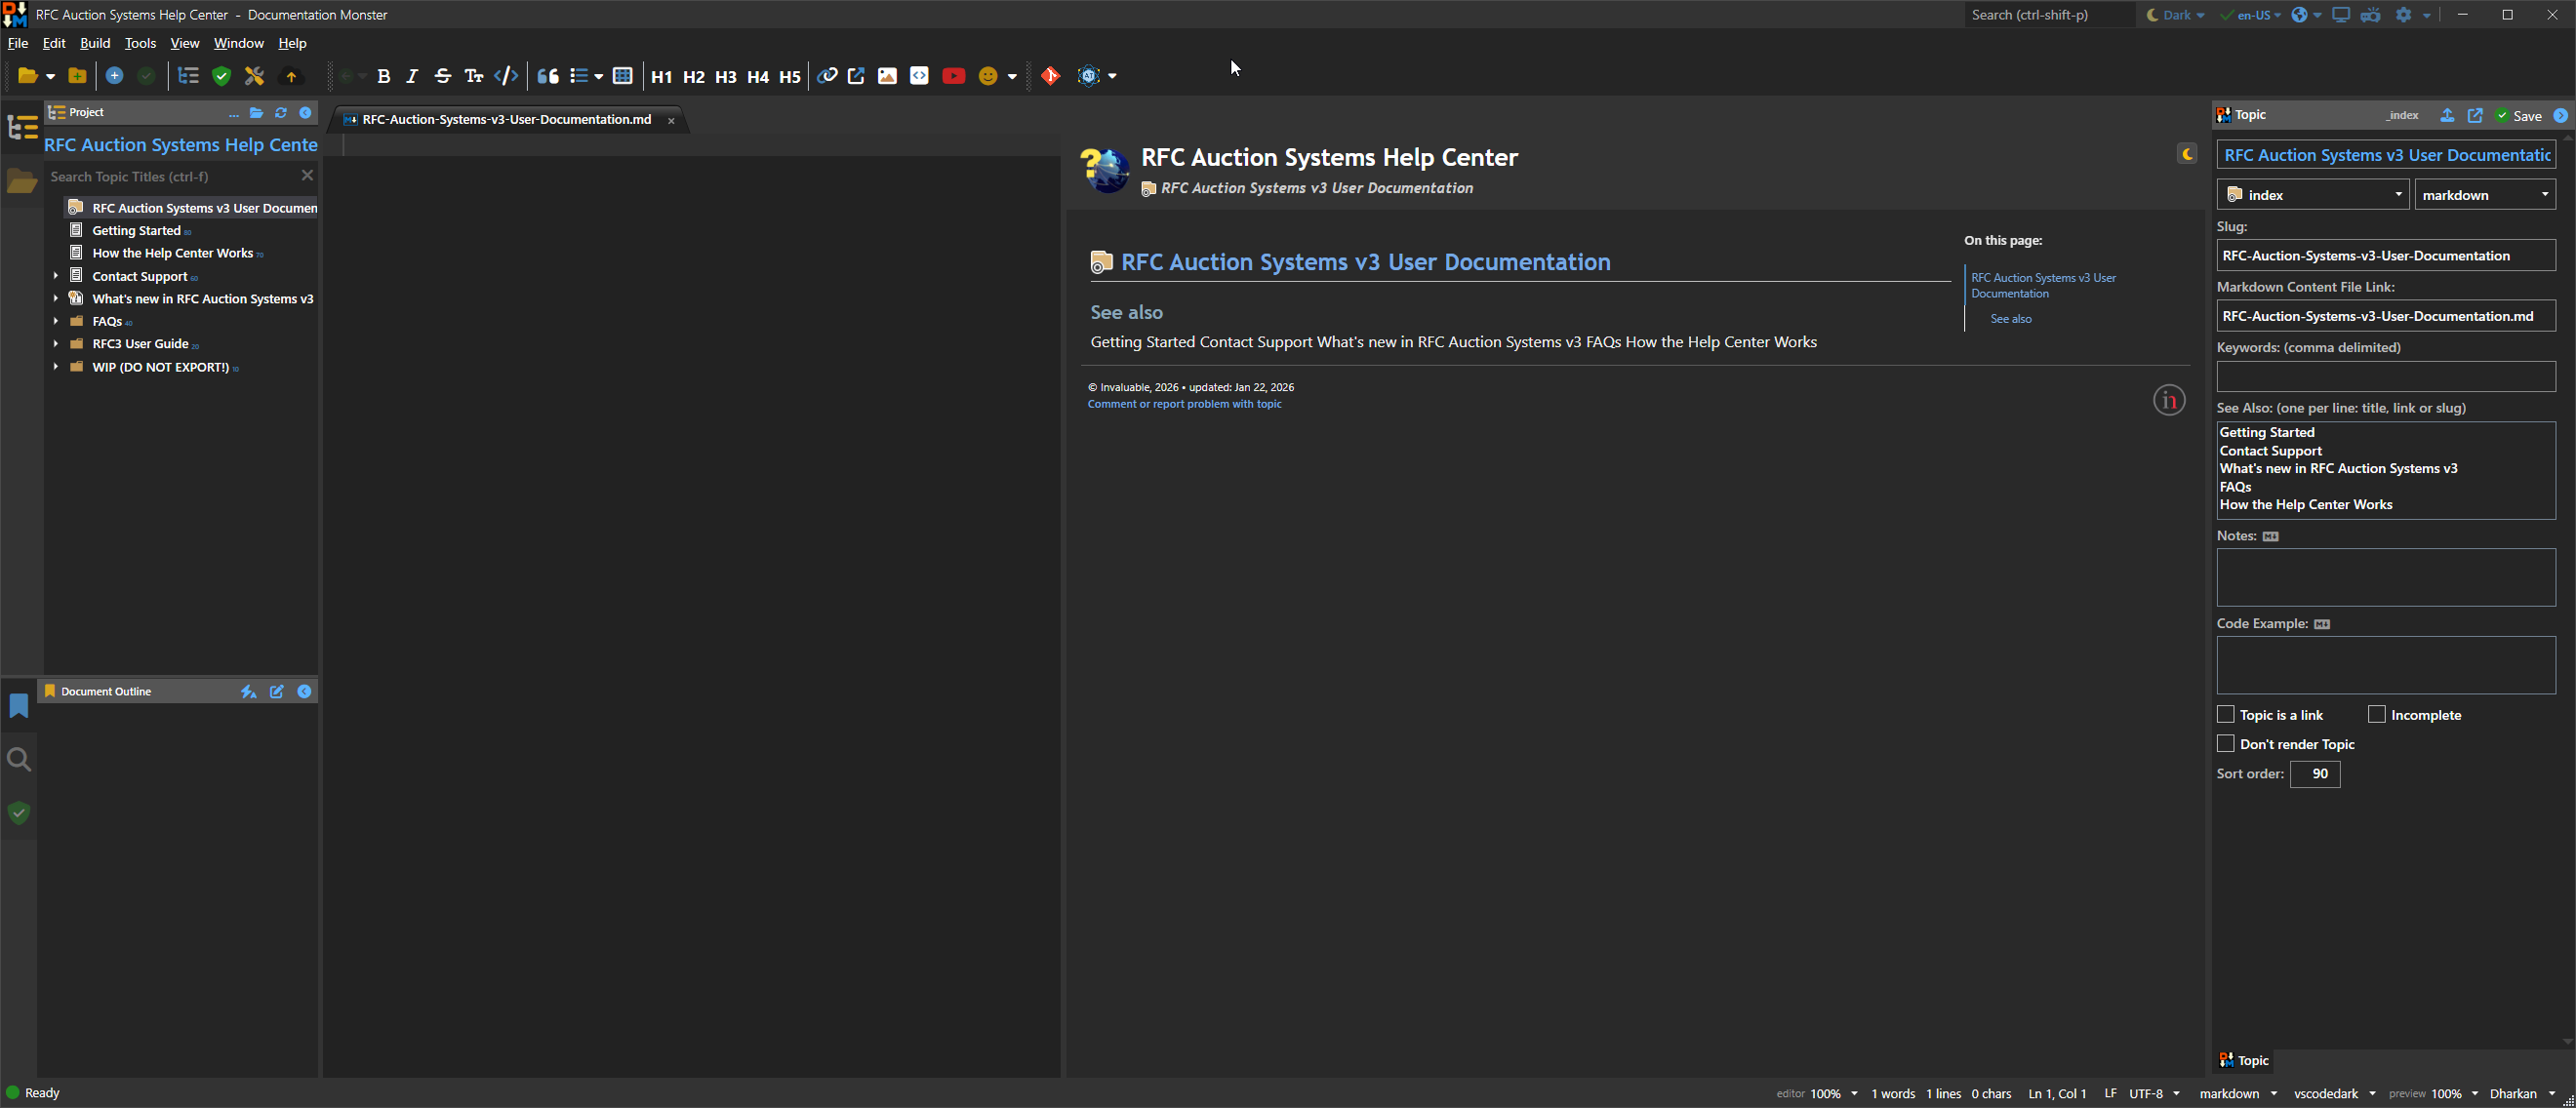Viewport: 2576px width, 1108px height.
Task: Open the index topic type dropdown
Action: coord(2312,194)
